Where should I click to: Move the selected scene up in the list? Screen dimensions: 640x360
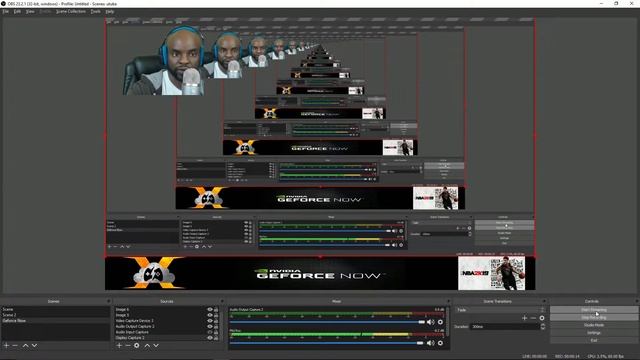click(x=25, y=345)
